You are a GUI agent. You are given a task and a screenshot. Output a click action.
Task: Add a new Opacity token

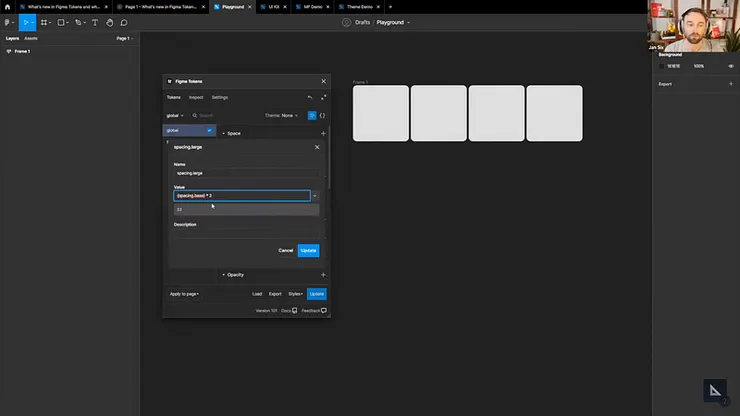[323, 275]
